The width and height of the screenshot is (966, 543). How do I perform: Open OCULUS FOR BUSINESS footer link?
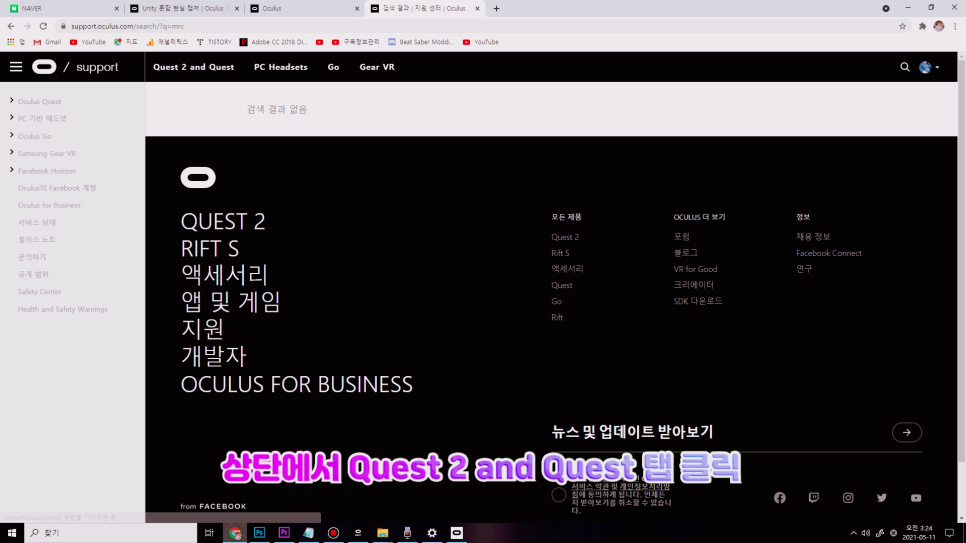tap(296, 384)
